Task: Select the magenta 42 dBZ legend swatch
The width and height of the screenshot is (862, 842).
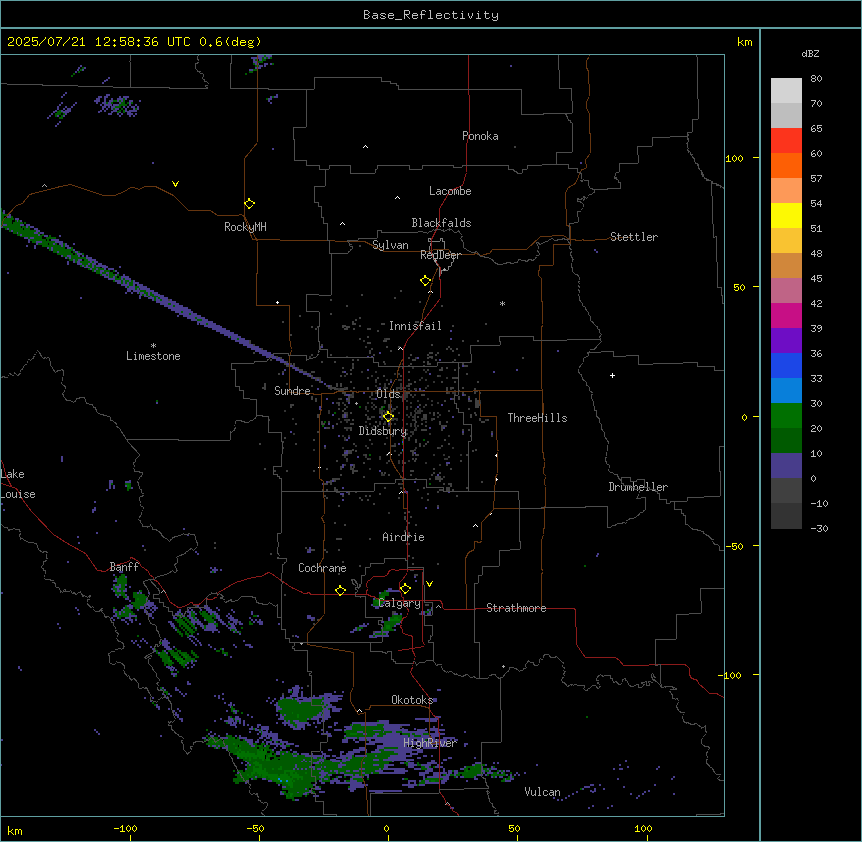Action: (x=786, y=315)
